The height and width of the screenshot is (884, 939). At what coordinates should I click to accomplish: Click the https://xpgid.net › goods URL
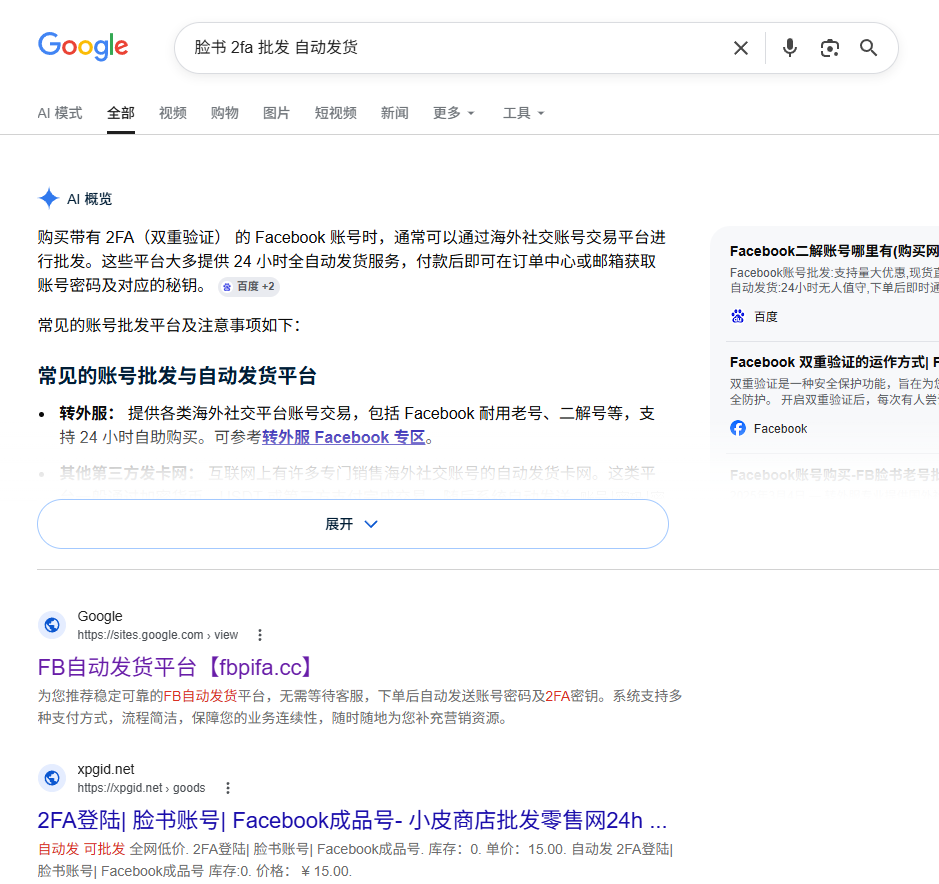pos(141,788)
